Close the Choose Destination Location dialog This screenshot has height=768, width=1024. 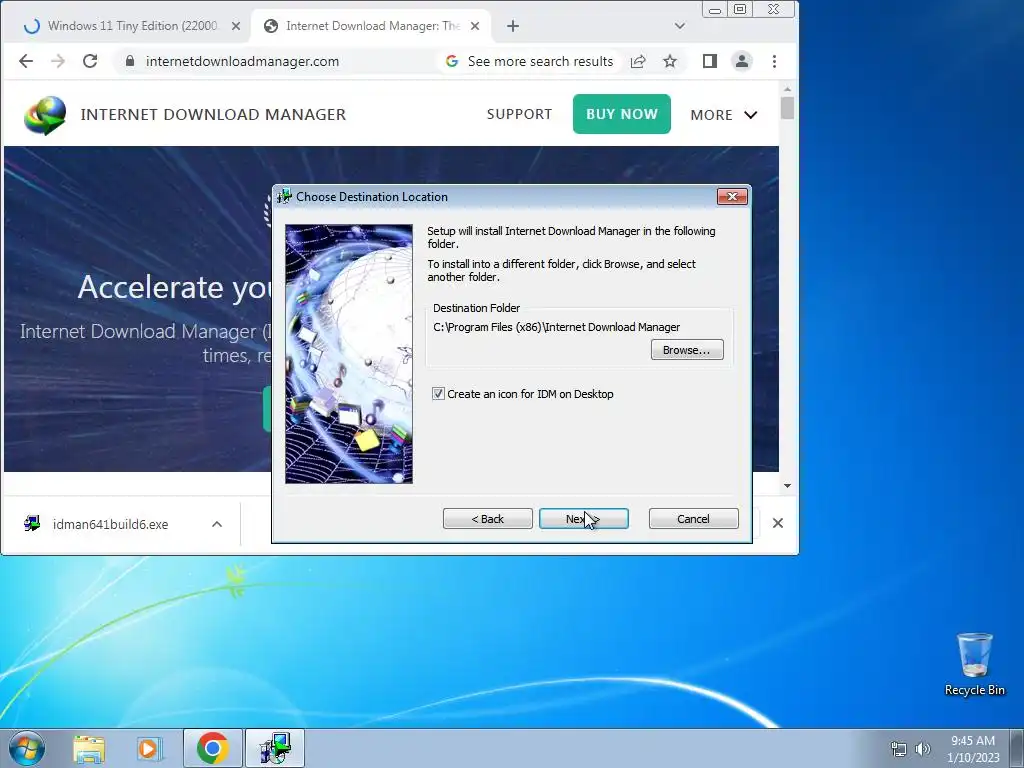(x=731, y=197)
